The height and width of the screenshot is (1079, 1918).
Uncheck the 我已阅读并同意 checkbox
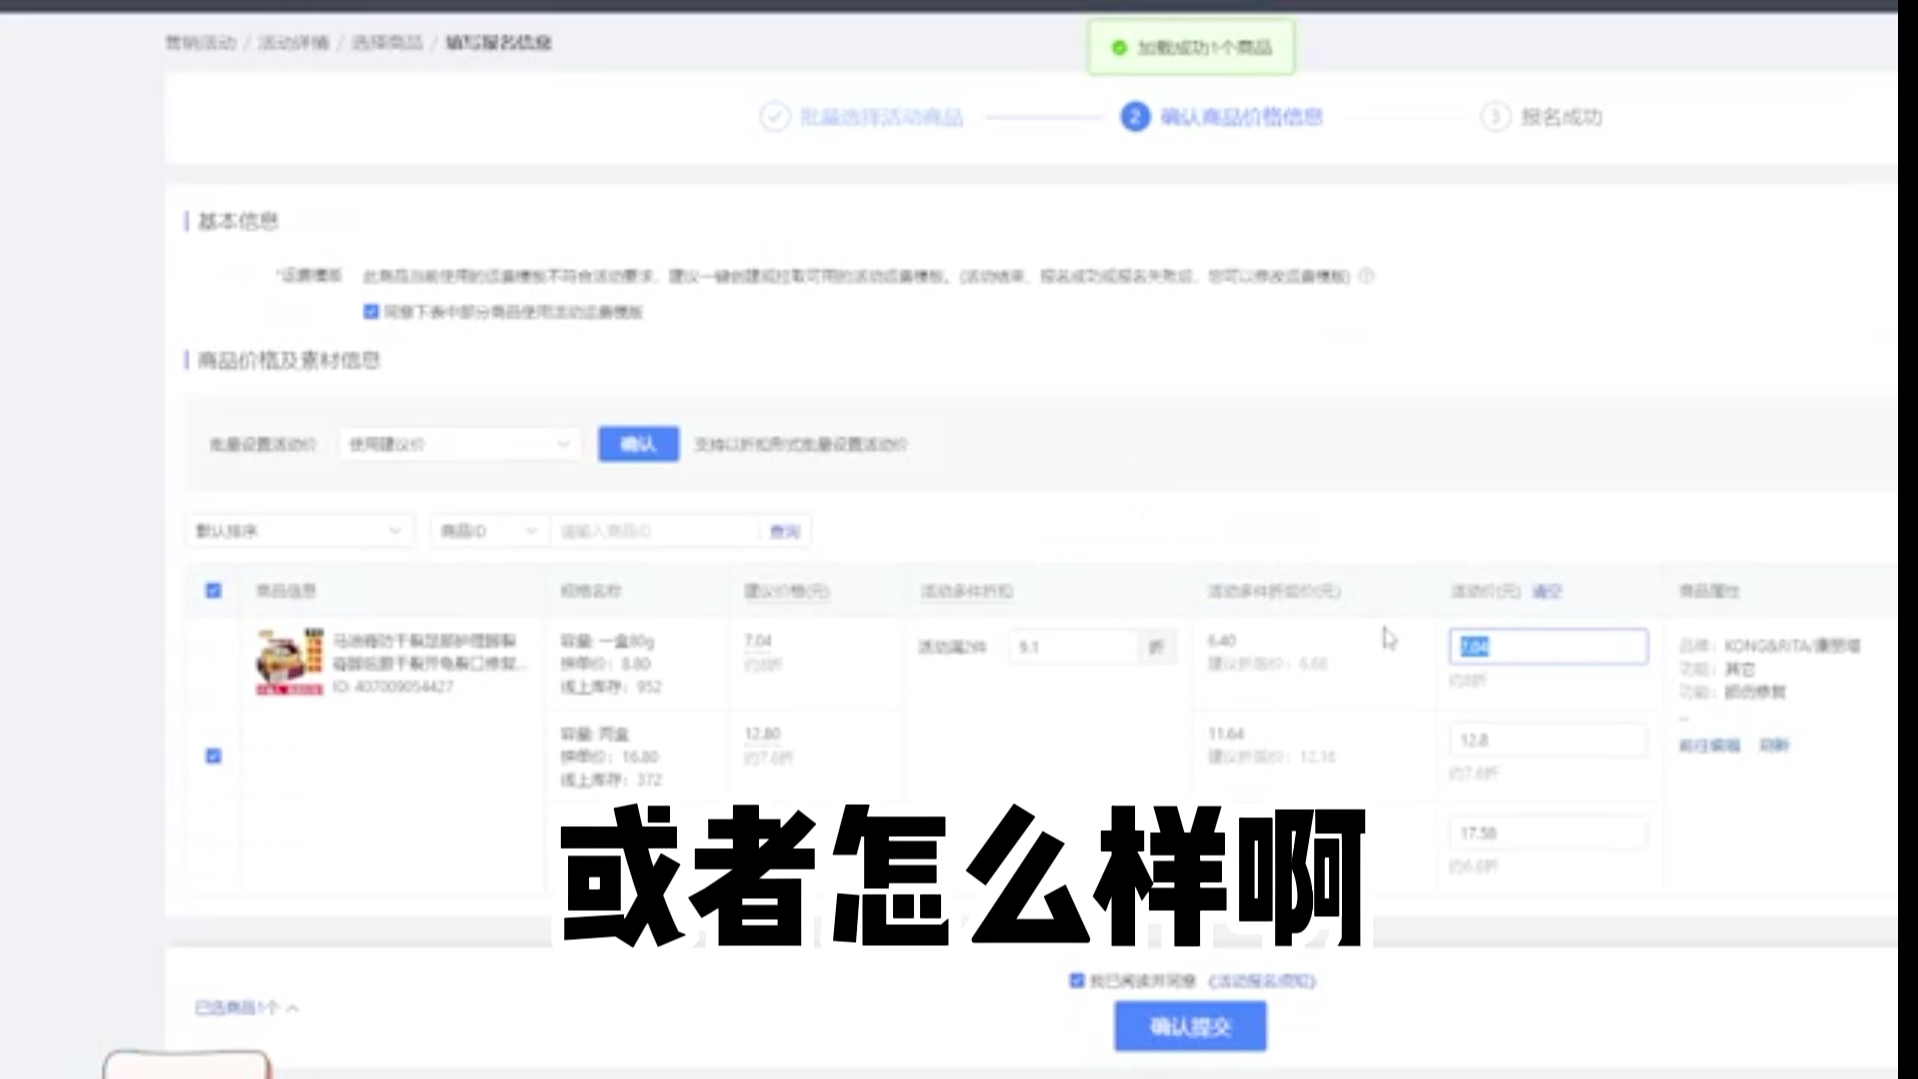[x=1076, y=982]
